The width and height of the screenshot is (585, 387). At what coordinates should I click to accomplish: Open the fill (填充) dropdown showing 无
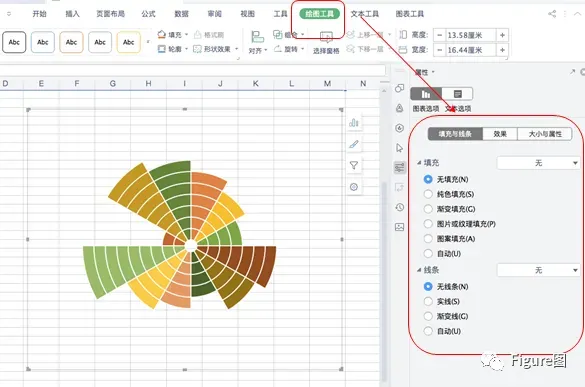[538, 163]
